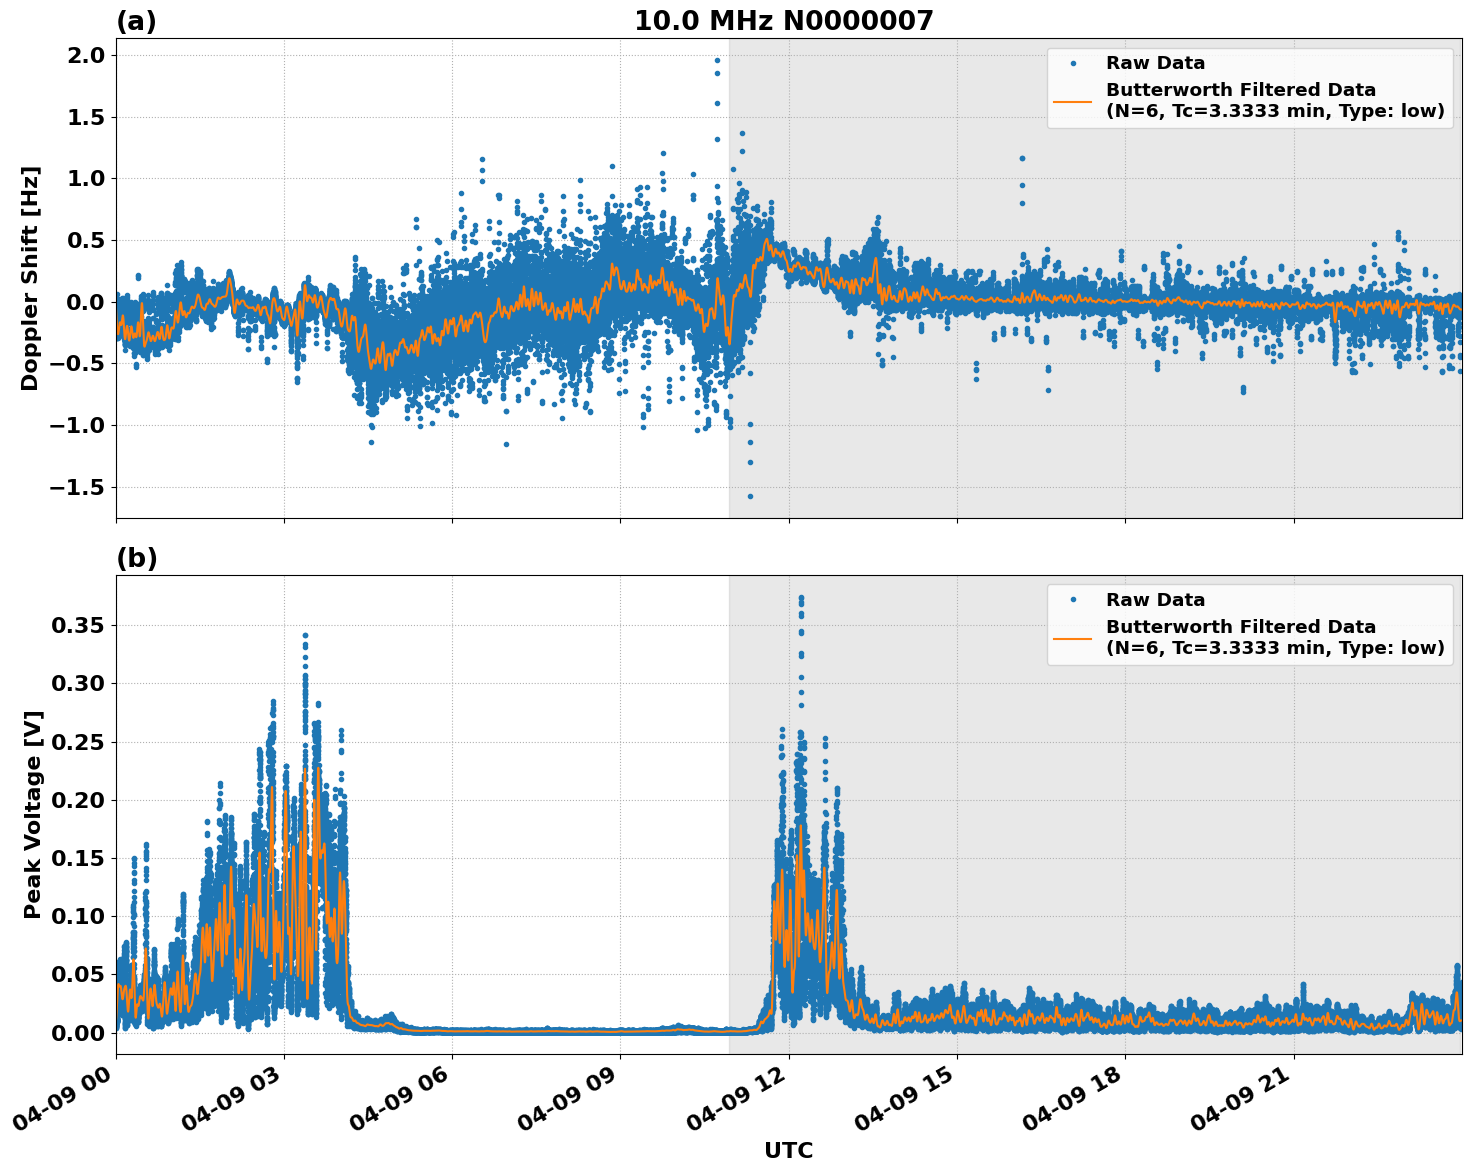Image resolution: width=1471 pixels, height=1172 pixels.
Task: Click the blue Raw Data marker in the Doppler Shift legend
Action: (1073, 64)
